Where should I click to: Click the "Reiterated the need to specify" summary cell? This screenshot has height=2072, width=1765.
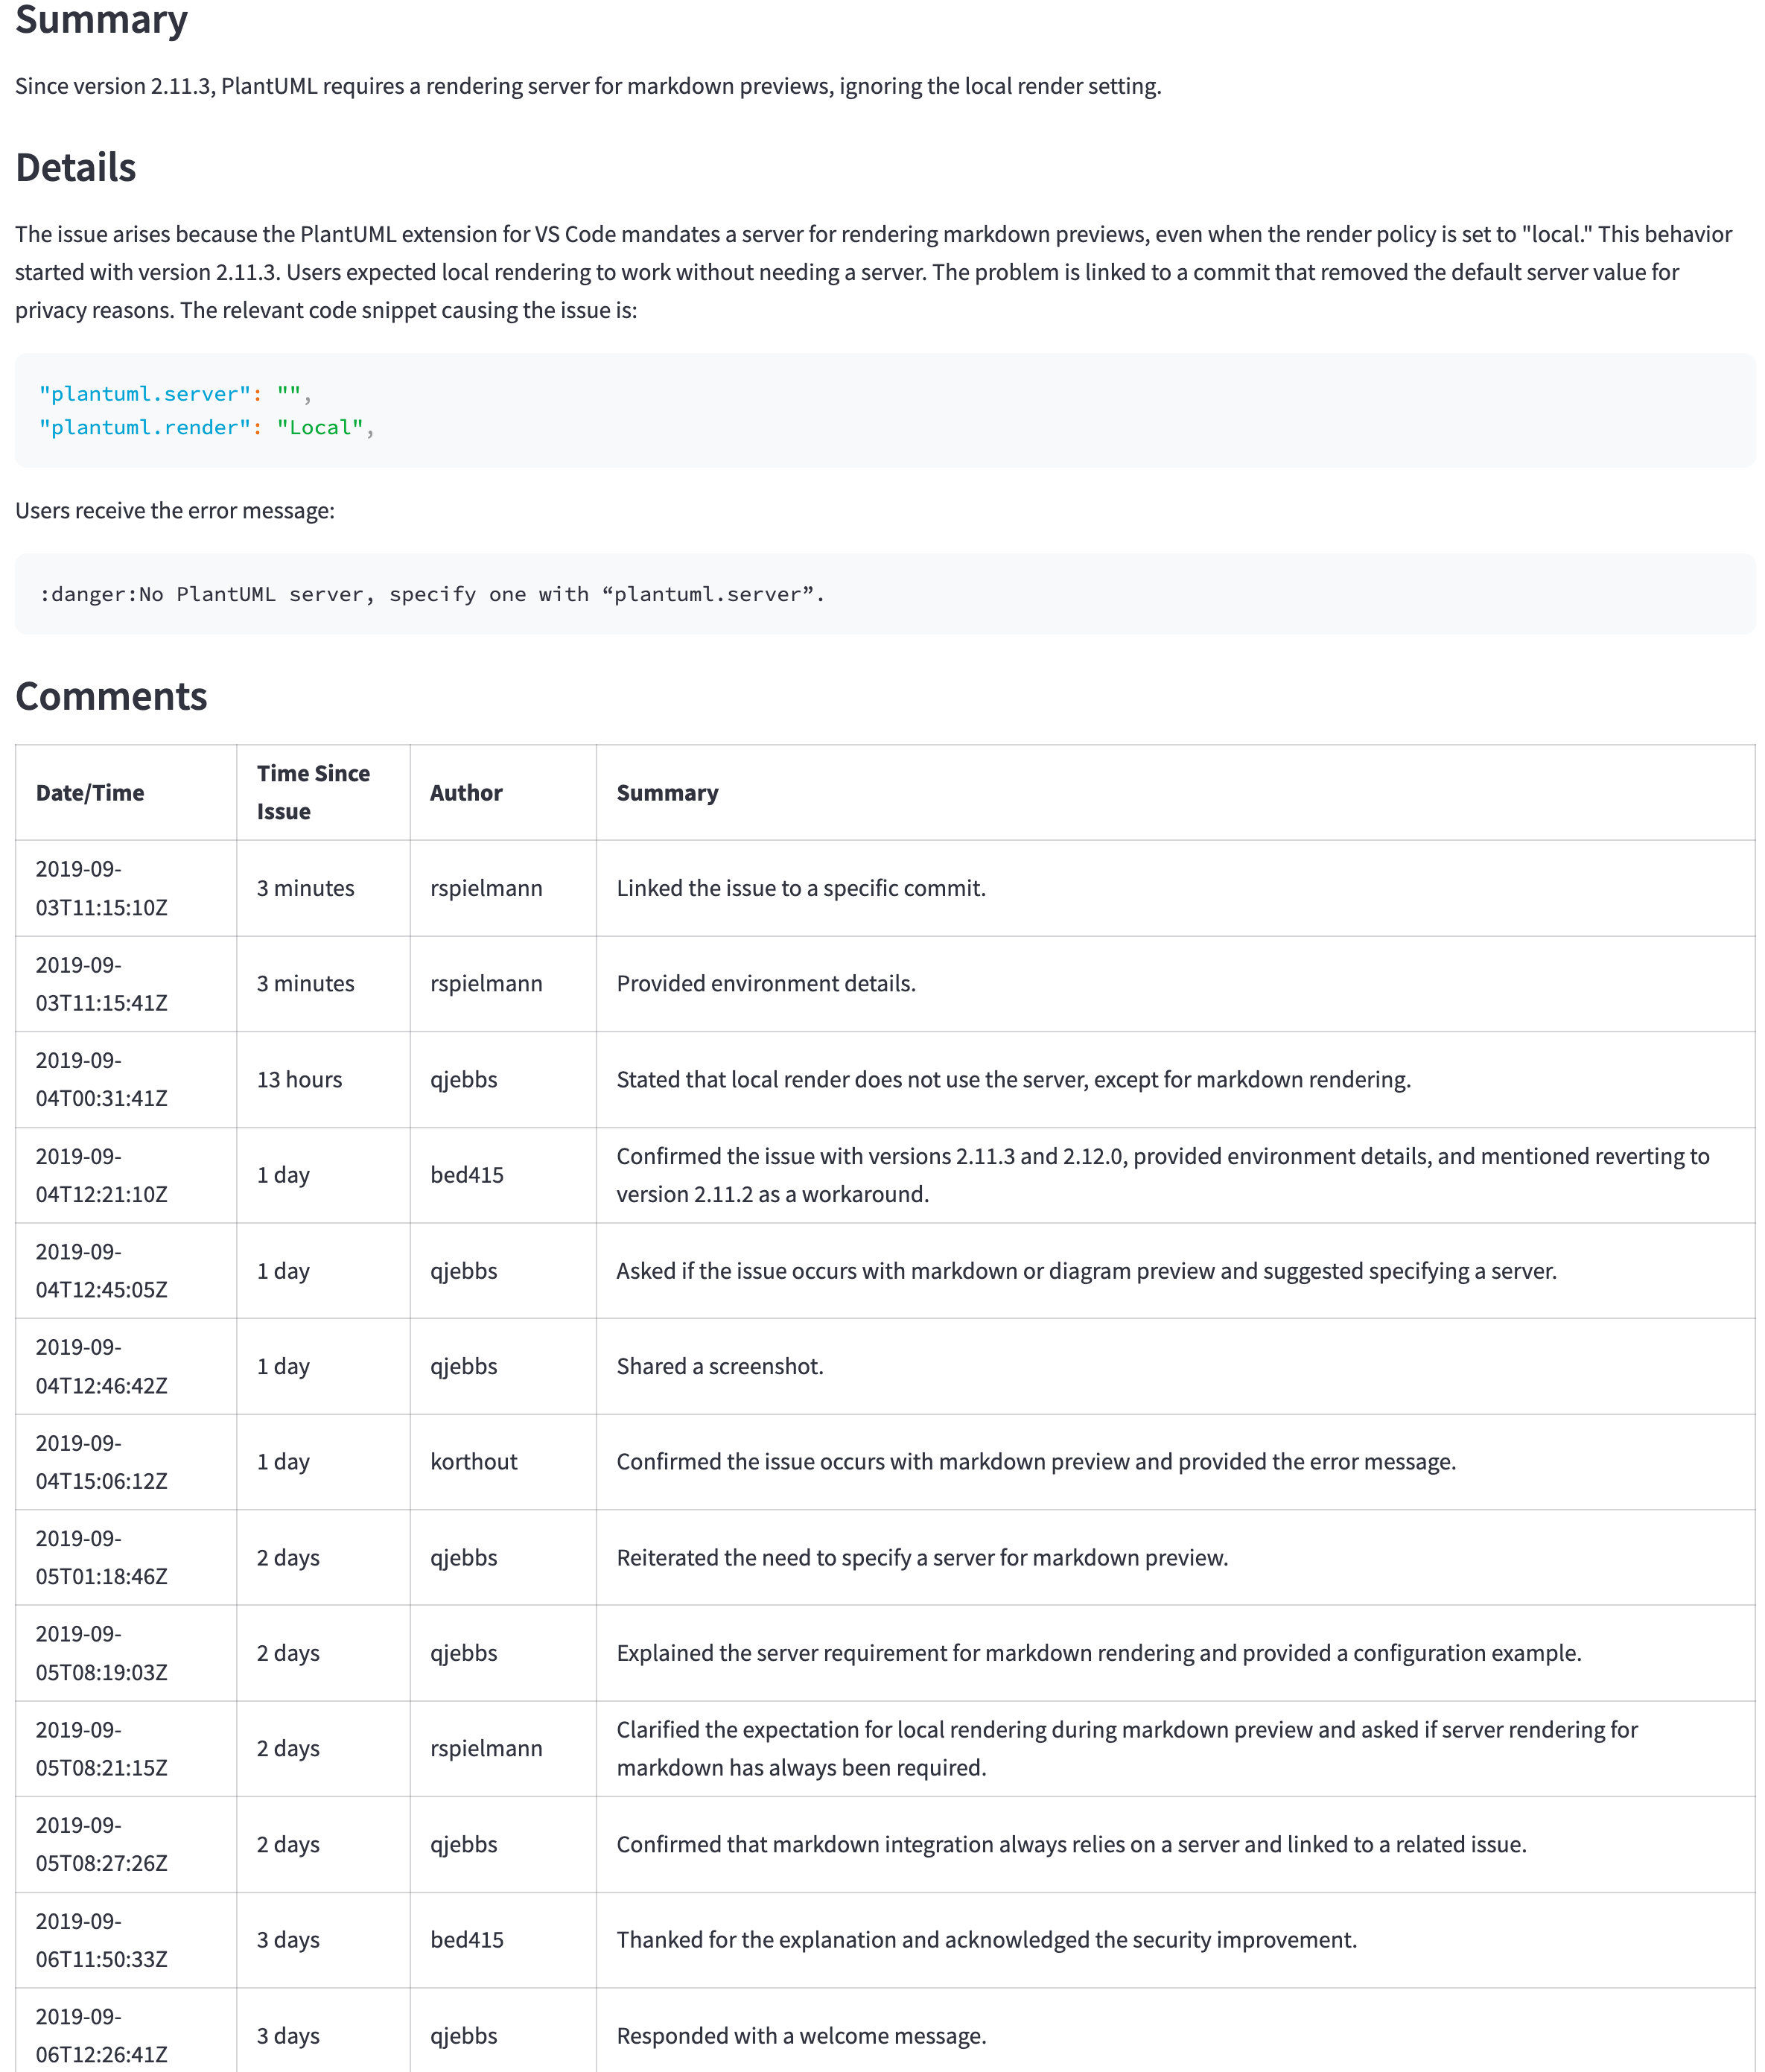(x=922, y=1557)
